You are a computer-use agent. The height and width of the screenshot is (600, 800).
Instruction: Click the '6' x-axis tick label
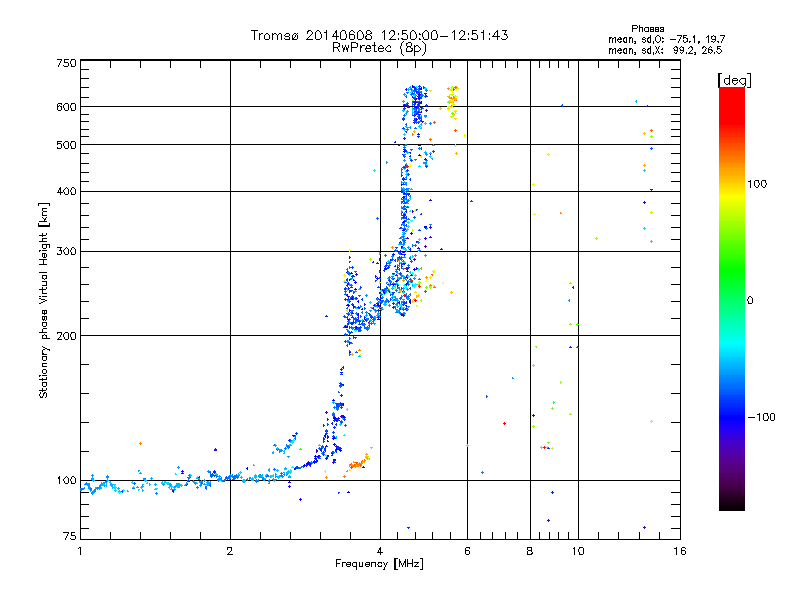467,551
